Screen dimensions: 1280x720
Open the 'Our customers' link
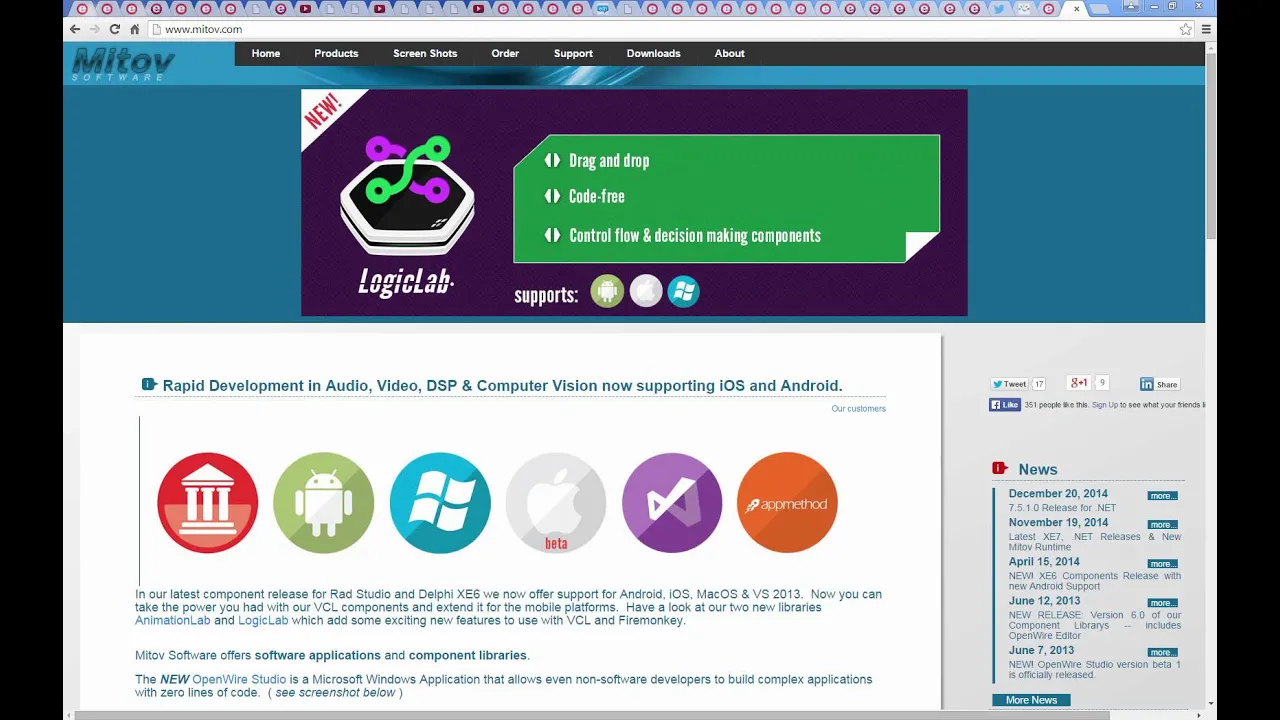click(x=858, y=408)
